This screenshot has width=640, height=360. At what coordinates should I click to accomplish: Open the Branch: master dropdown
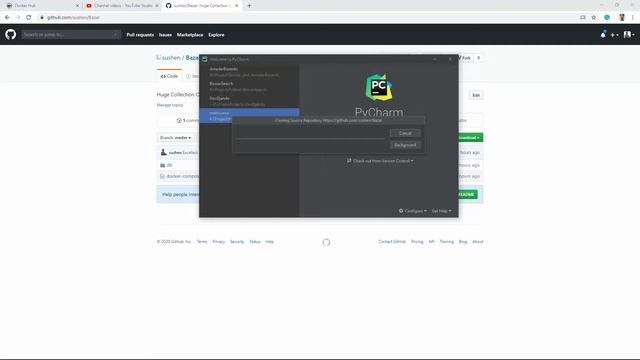click(x=176, y=138)
